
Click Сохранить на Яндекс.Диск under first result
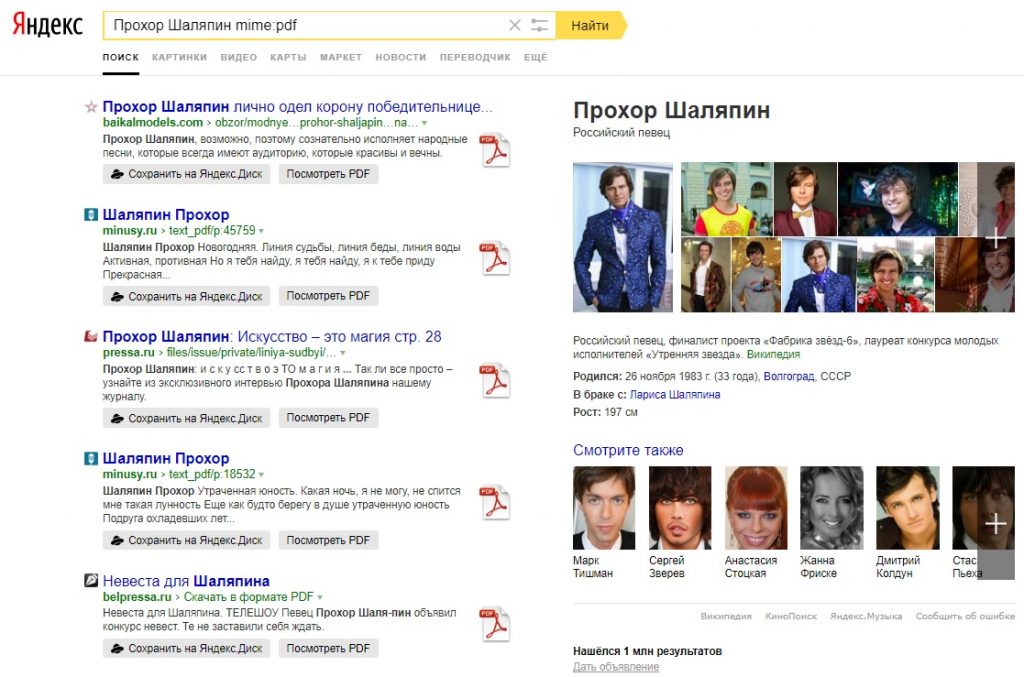[186, 174]
